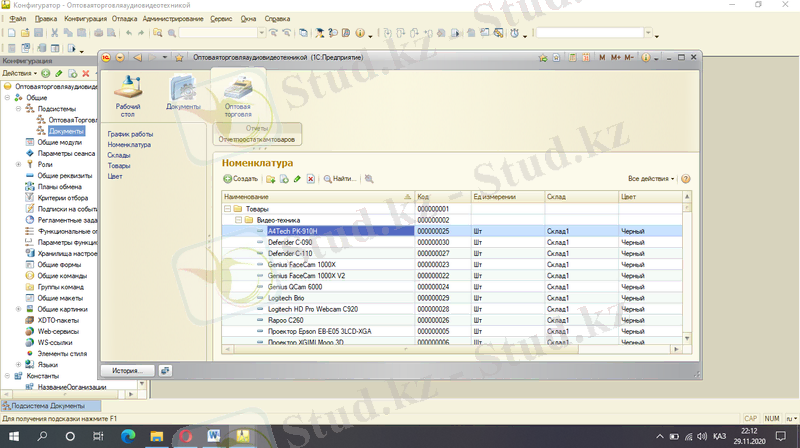This screenshot has height=448, width=800.
Task: Click the create new group folder icon
Action: point(271,179)
